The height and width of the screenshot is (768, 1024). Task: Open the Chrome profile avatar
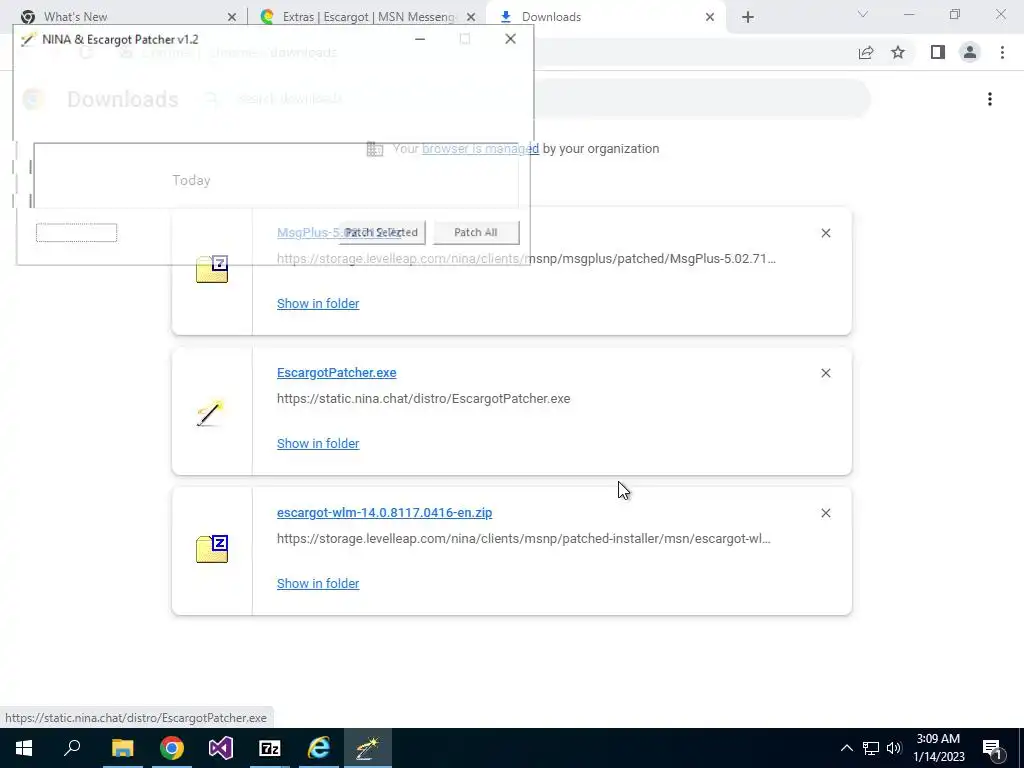pos(970,52)
